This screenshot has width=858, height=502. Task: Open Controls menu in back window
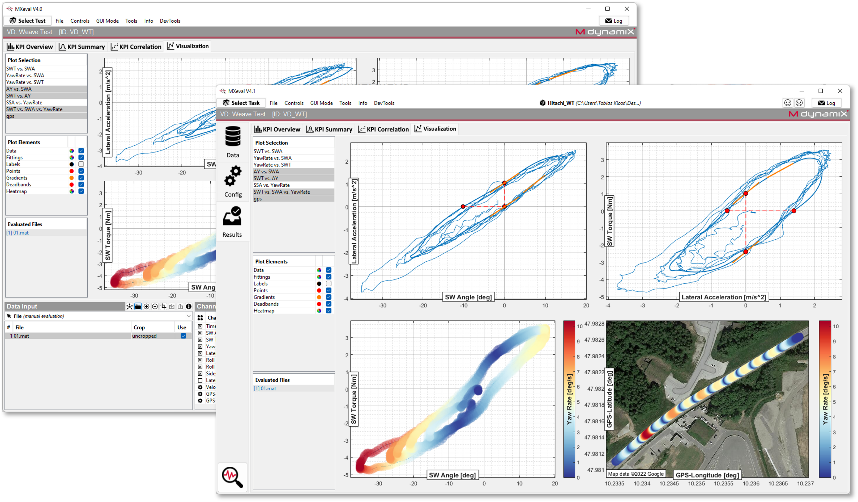coord(80,21)
